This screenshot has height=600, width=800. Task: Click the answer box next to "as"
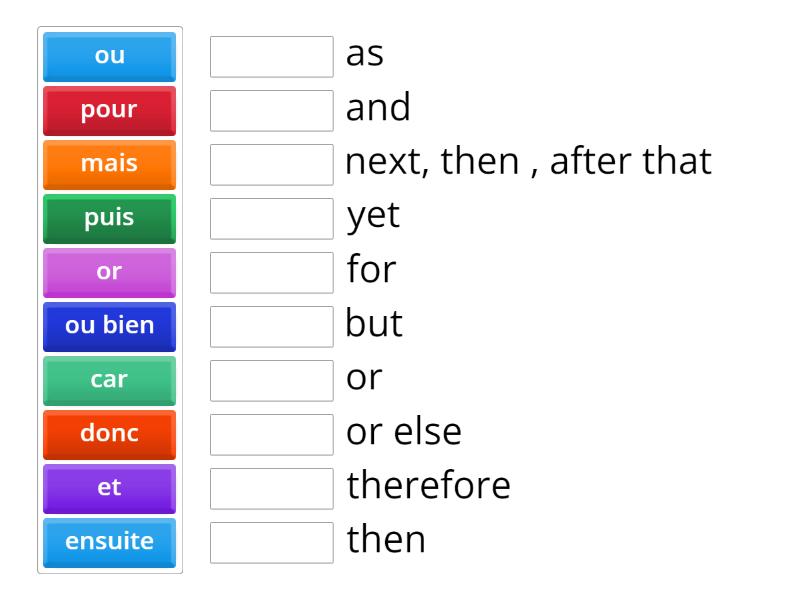click(x=271, y=55)
